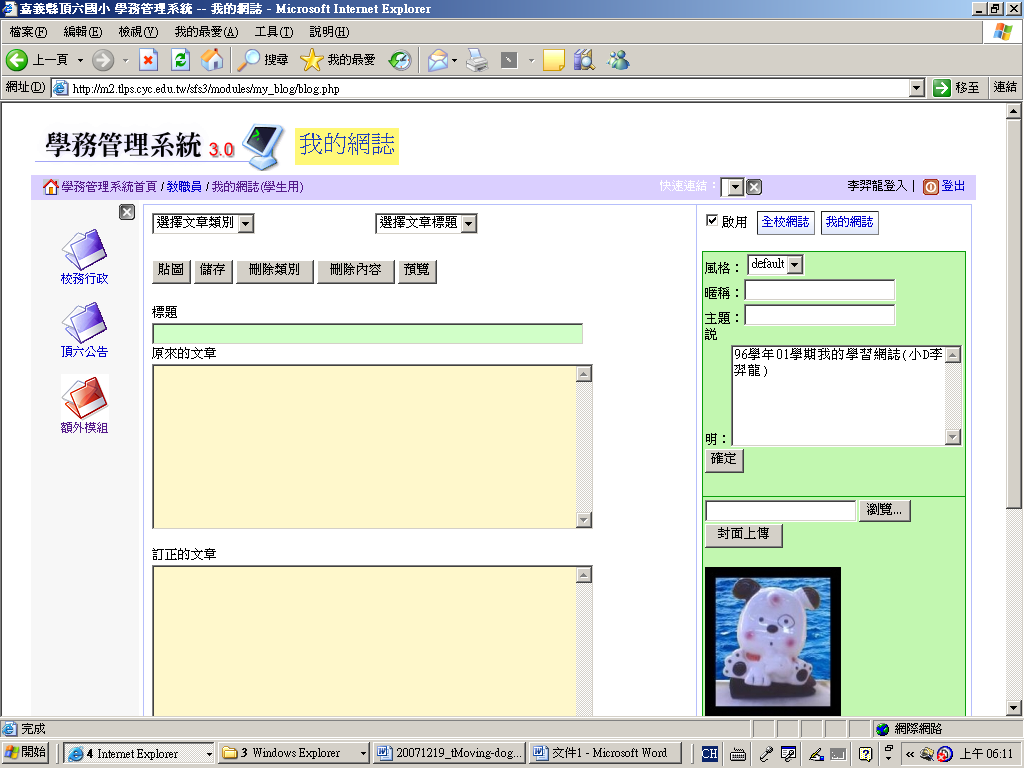Screen dimensions: 1024x768
Task: Toggle the 啟用 checkbox
Action: click(x=712, y=221)
